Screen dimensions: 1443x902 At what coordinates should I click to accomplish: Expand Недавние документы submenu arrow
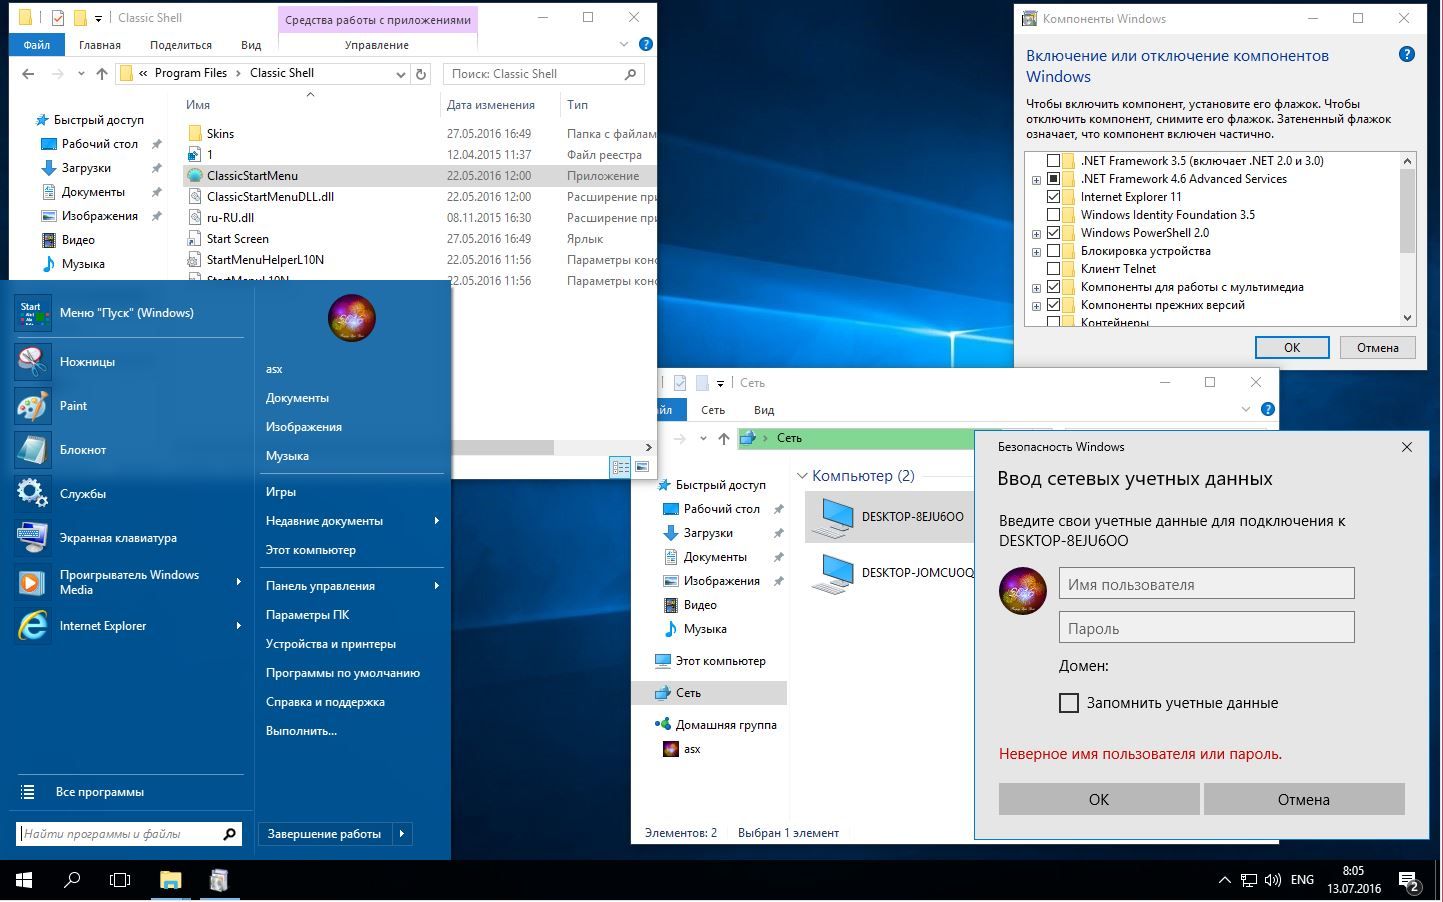436,521
